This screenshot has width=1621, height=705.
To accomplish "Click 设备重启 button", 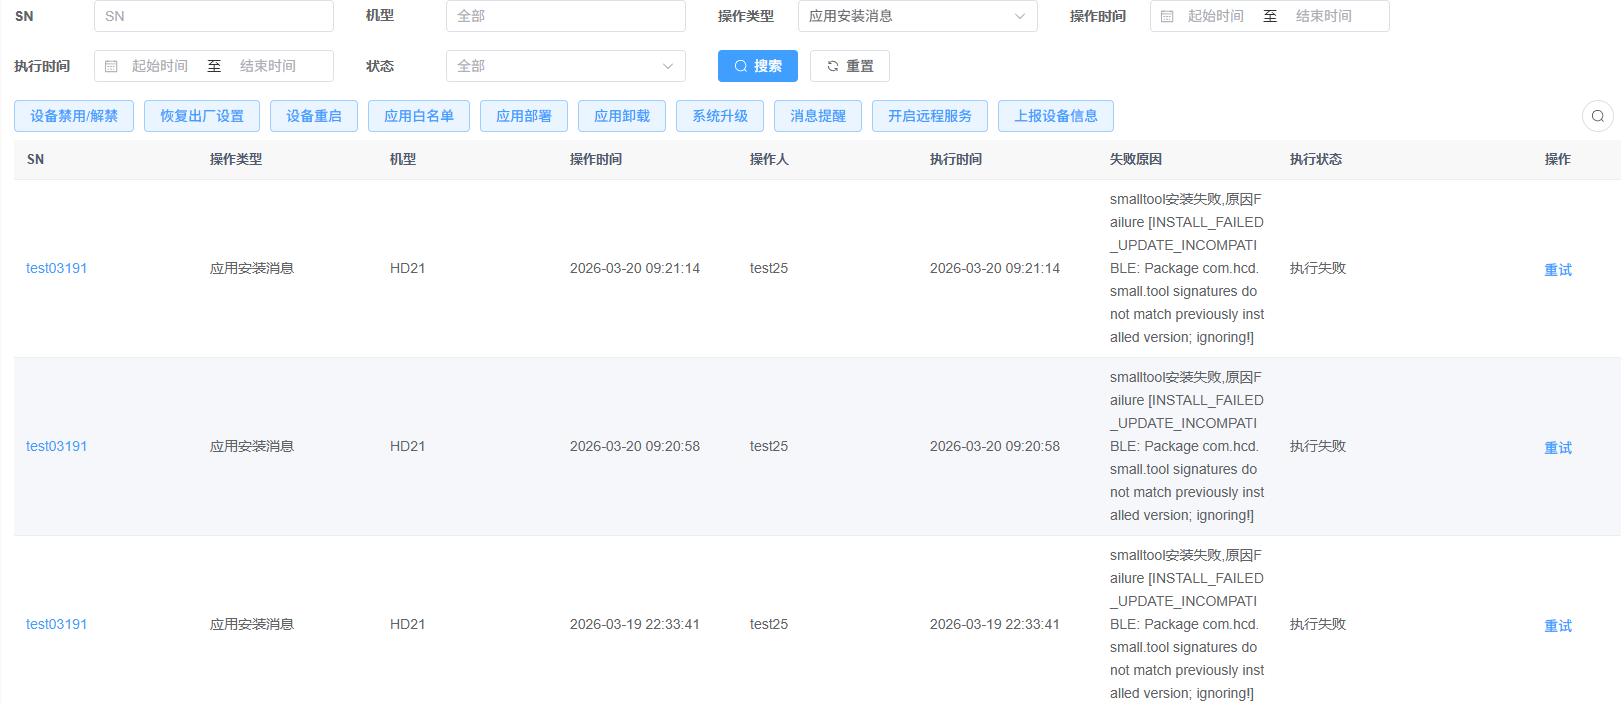I will 314,116.
